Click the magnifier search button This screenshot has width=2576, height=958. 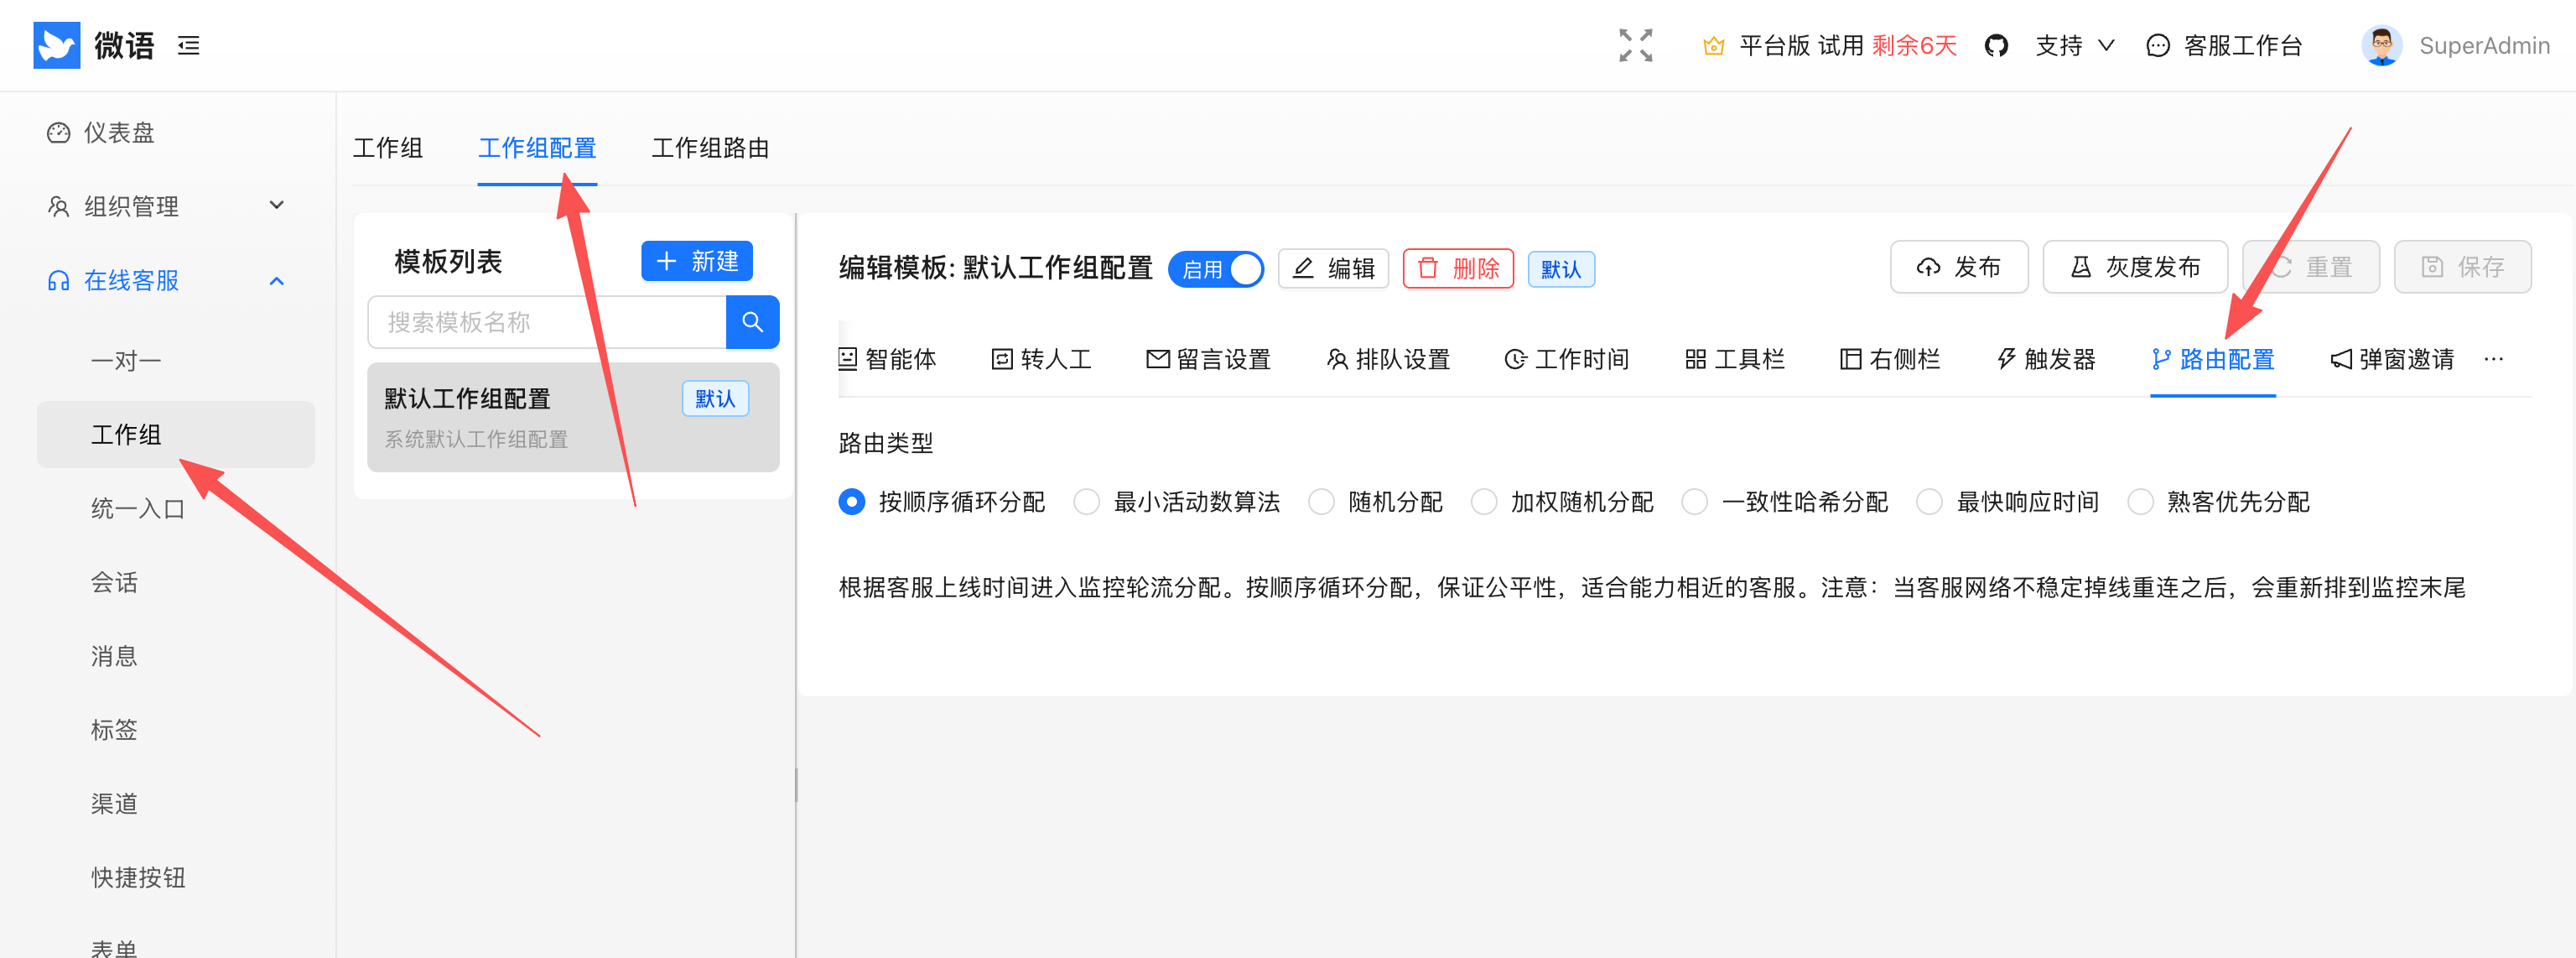(752, 322)
